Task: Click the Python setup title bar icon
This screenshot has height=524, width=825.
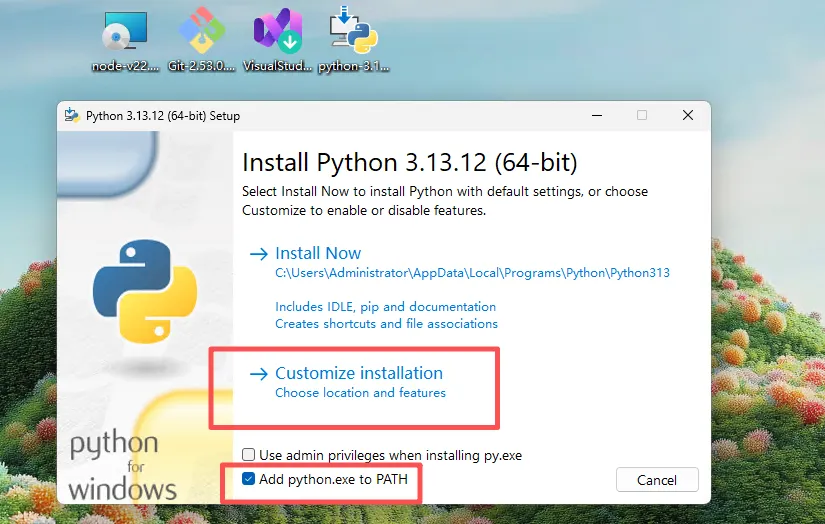Action: (x=72, y=115)
